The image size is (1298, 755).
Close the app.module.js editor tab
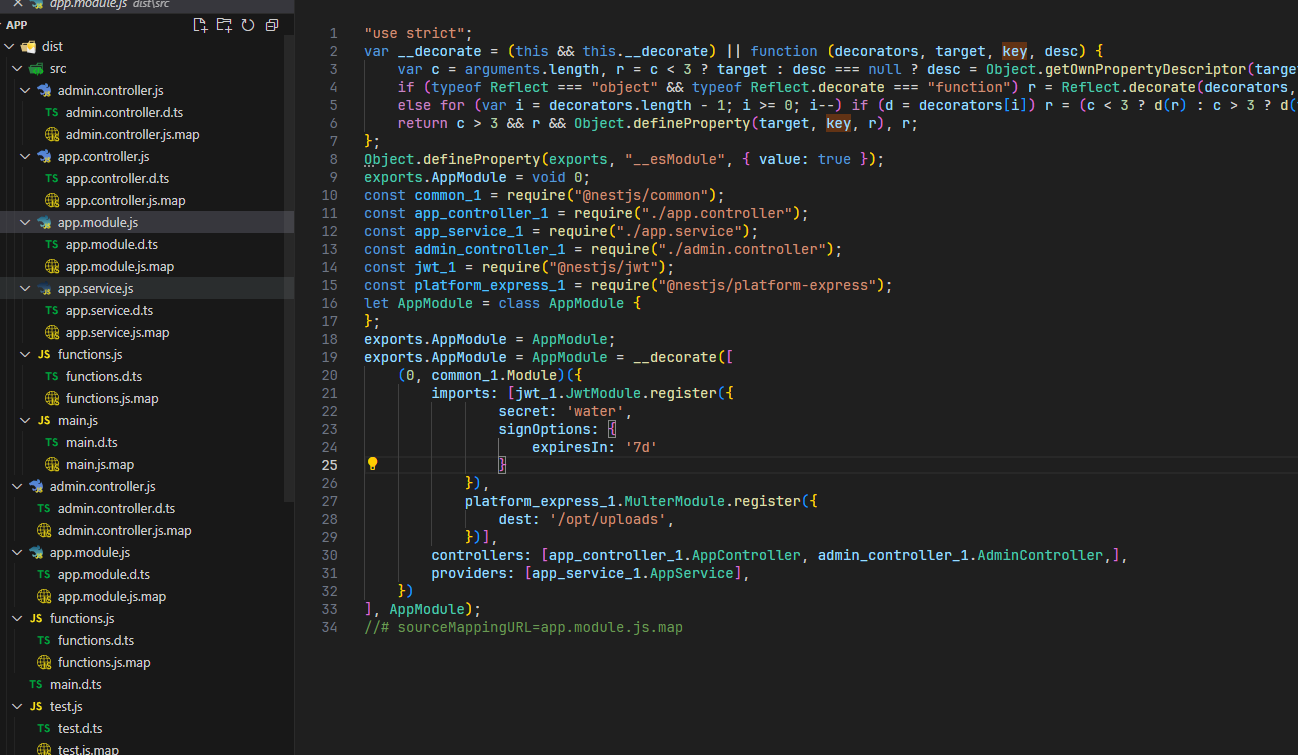click(x=17, y=4)
